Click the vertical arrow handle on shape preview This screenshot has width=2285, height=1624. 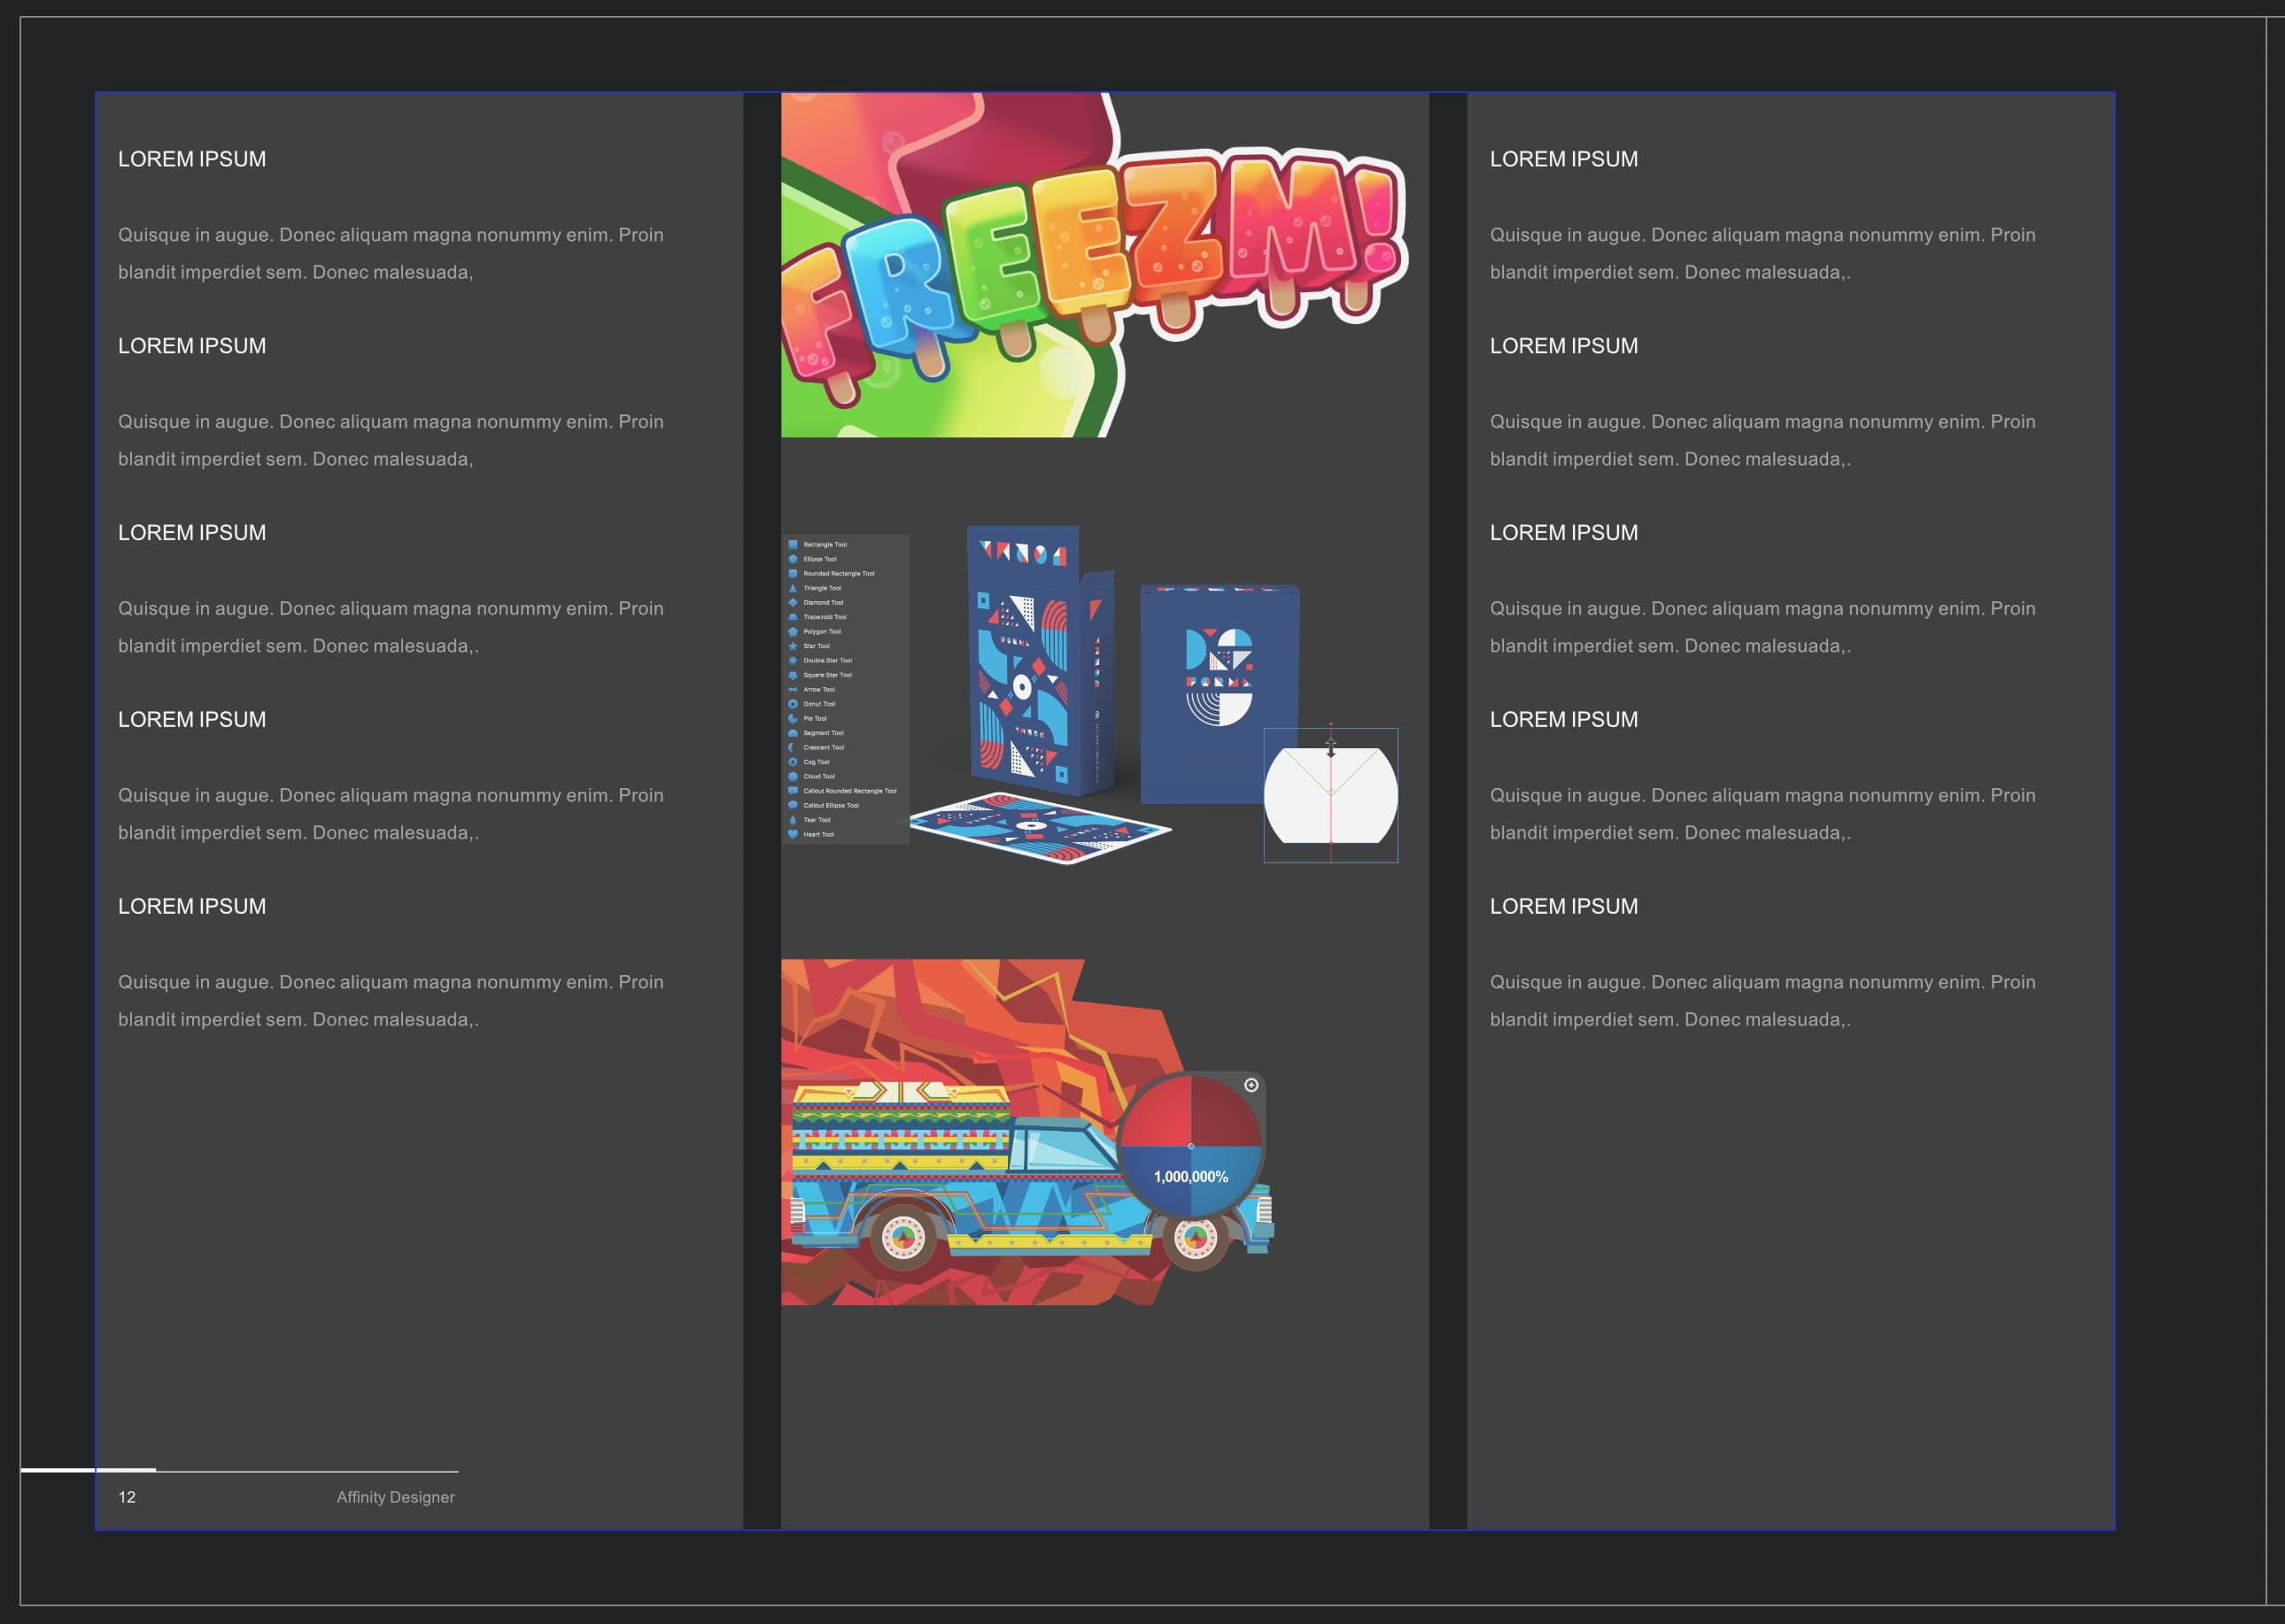tap(1330, 747)
